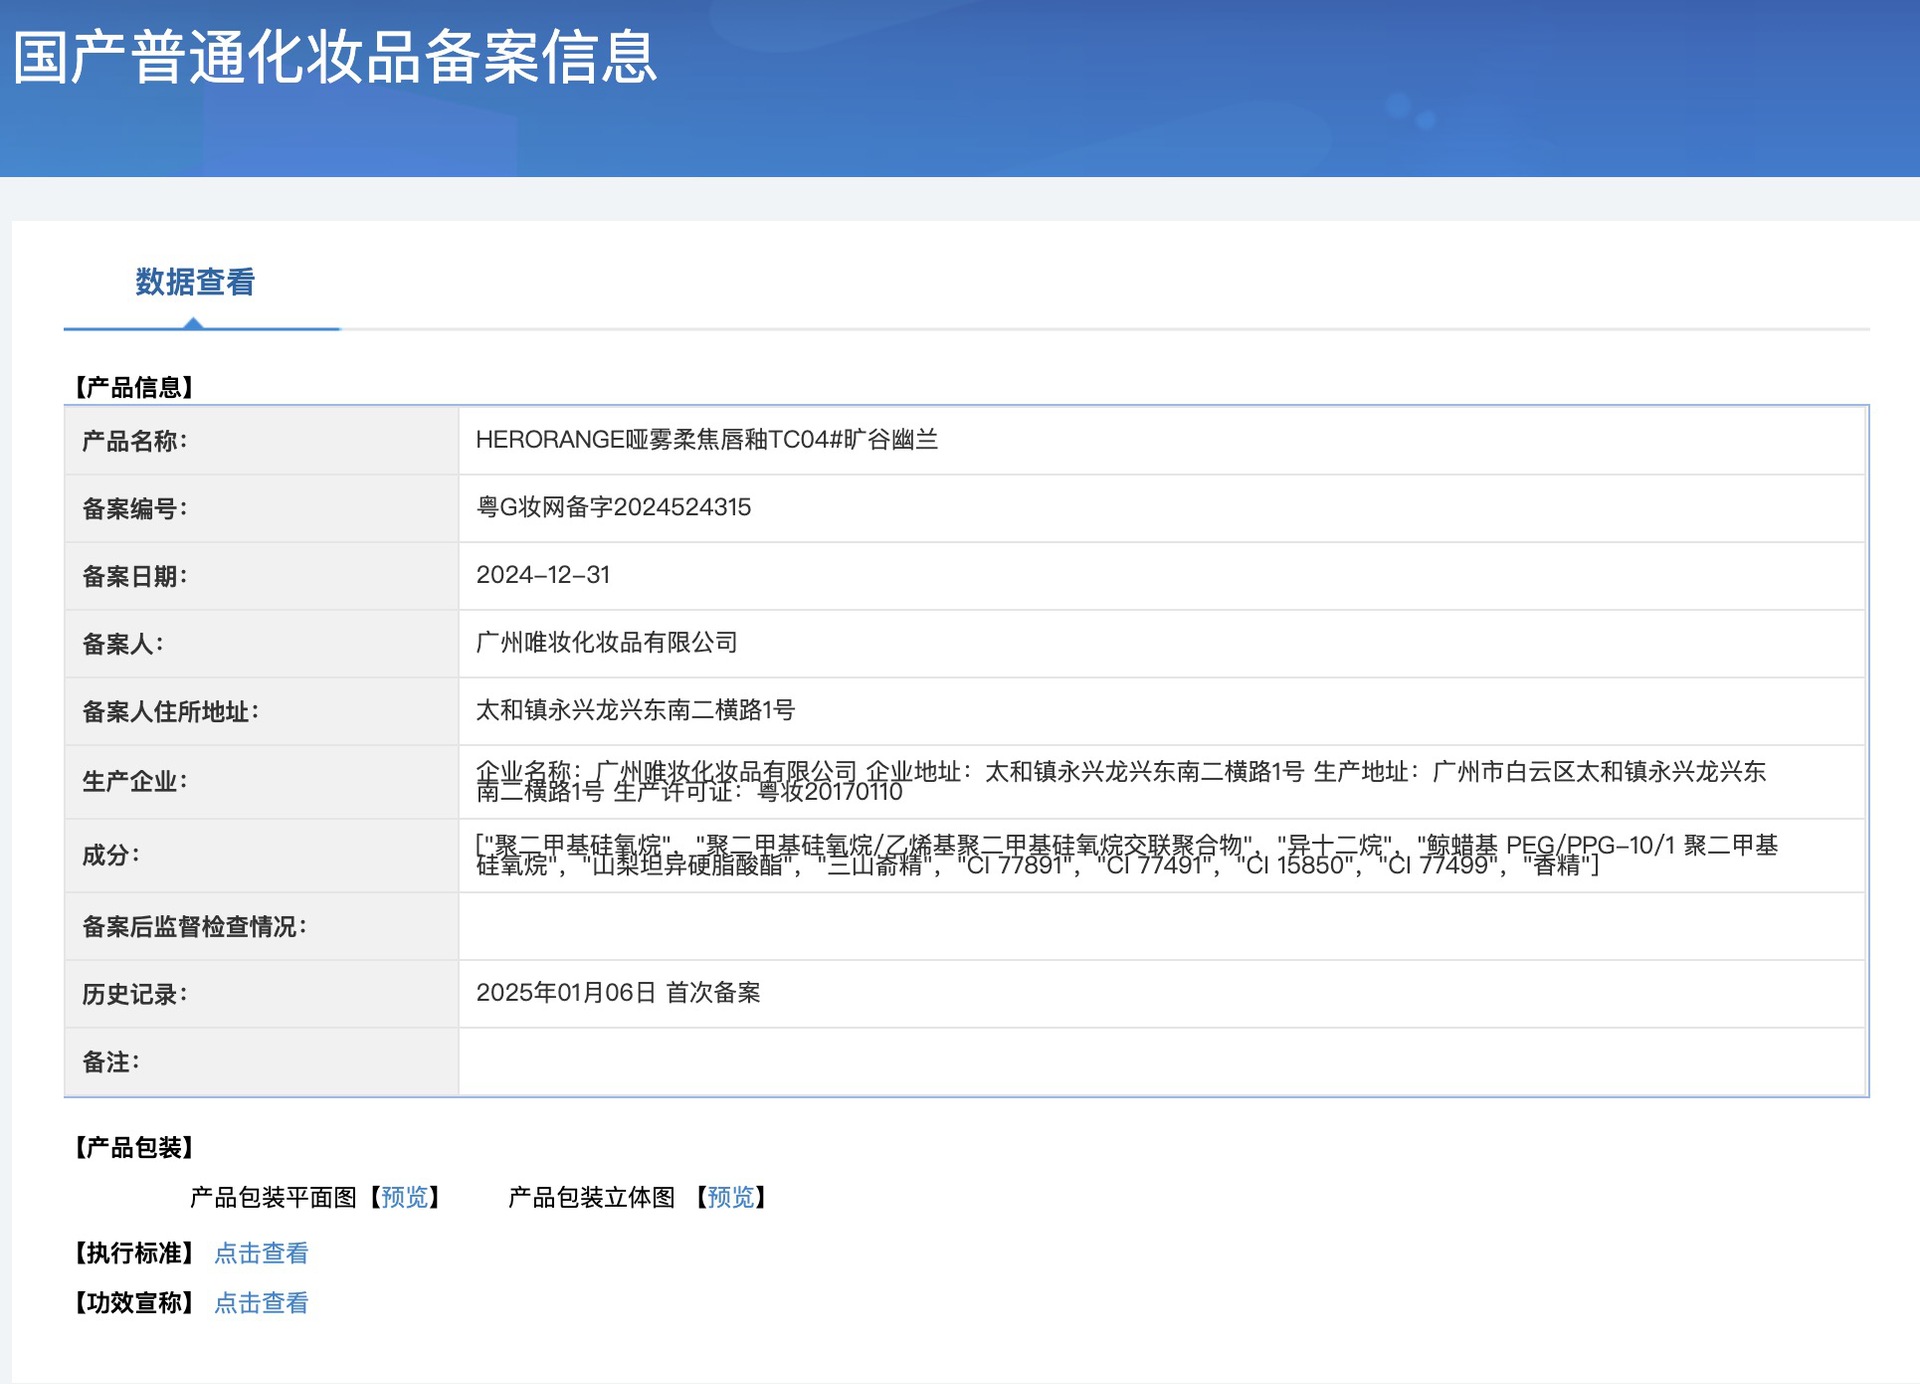Click the 功效宣称 label
Viewport: 1920px width, 1384px height.
pos(134,1303)
